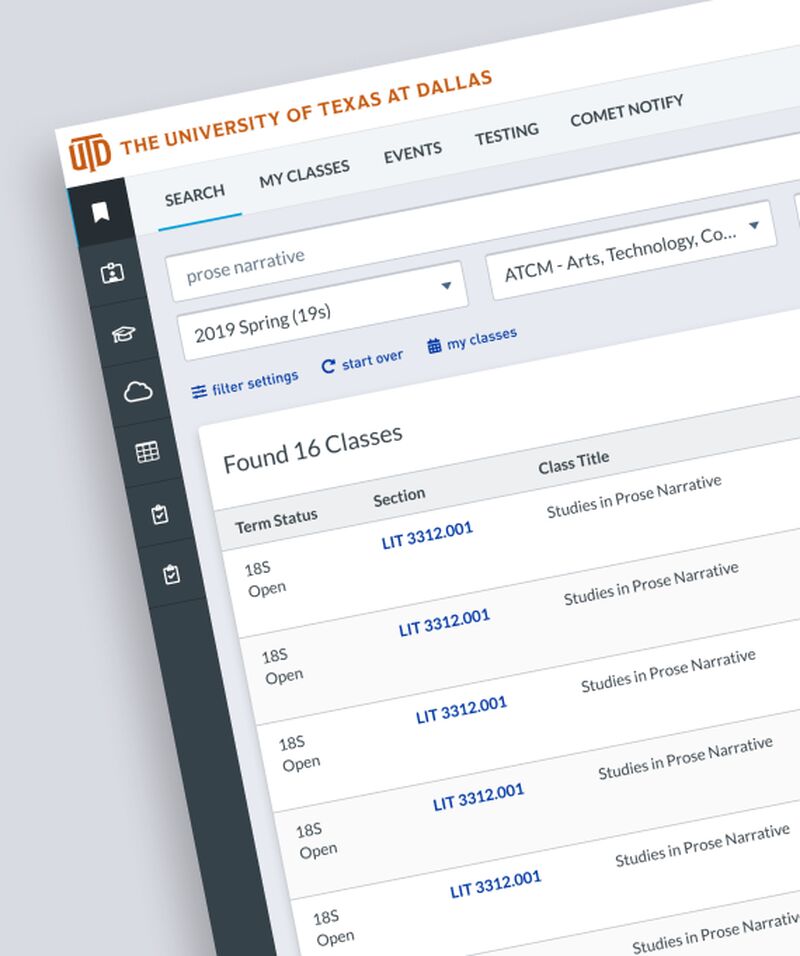Click the Found 16 Classes heading
Screen dimensions: 800x956
click(312, 449)
